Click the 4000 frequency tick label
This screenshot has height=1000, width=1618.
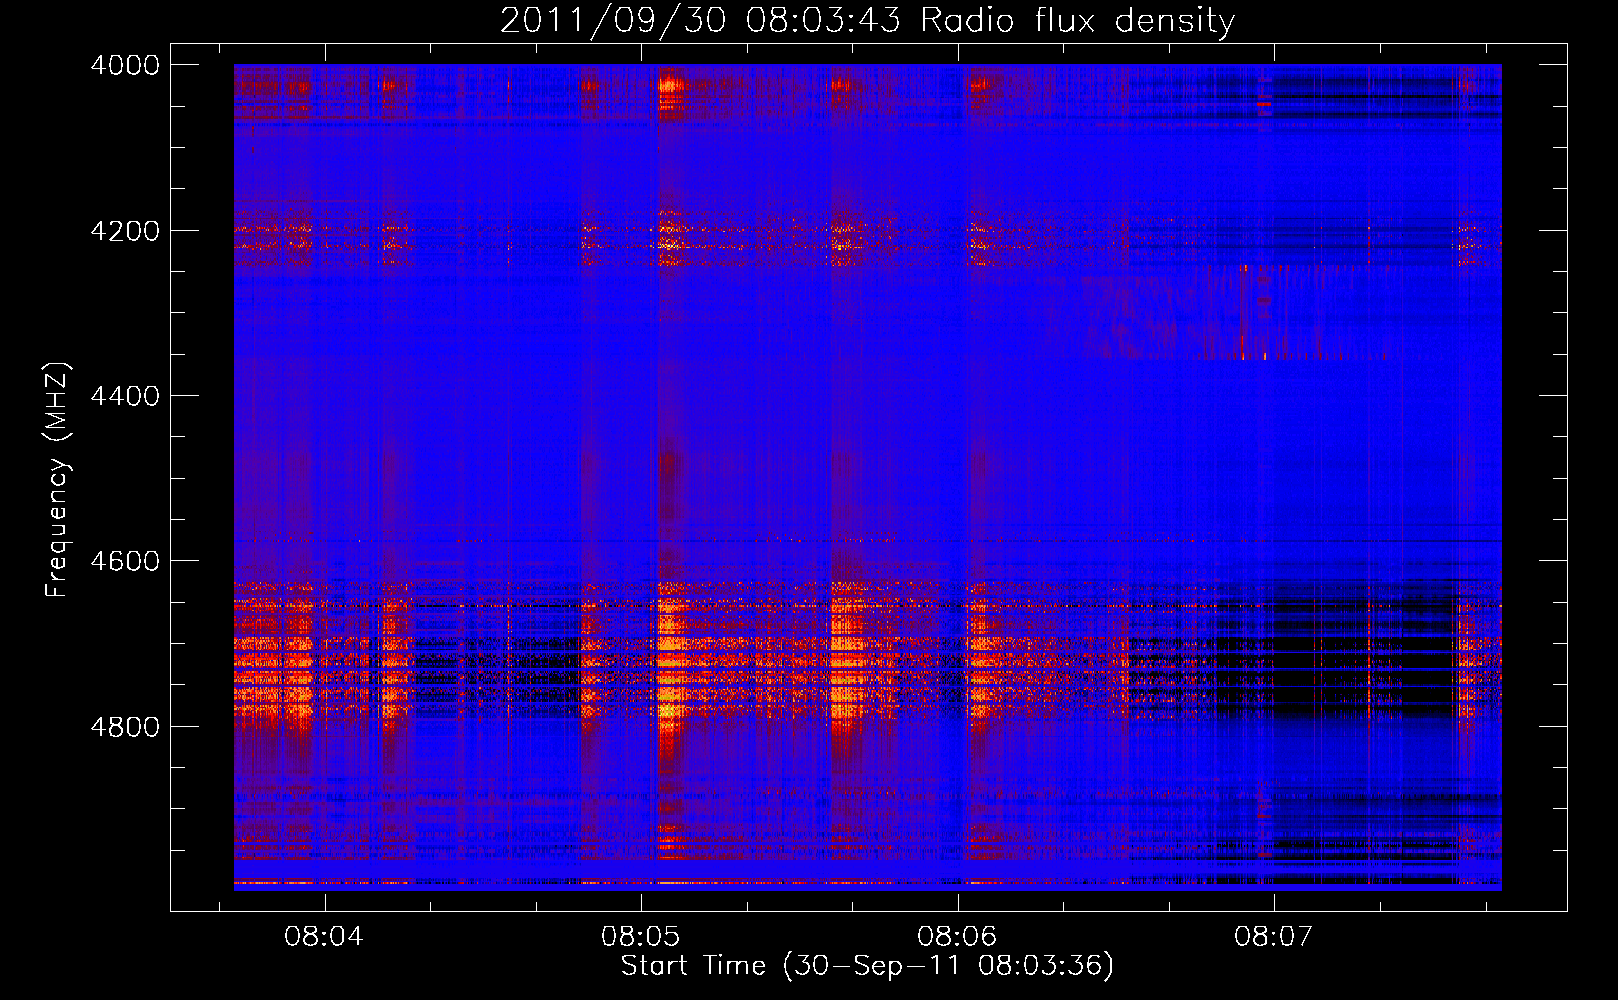[x=125, y=65]
